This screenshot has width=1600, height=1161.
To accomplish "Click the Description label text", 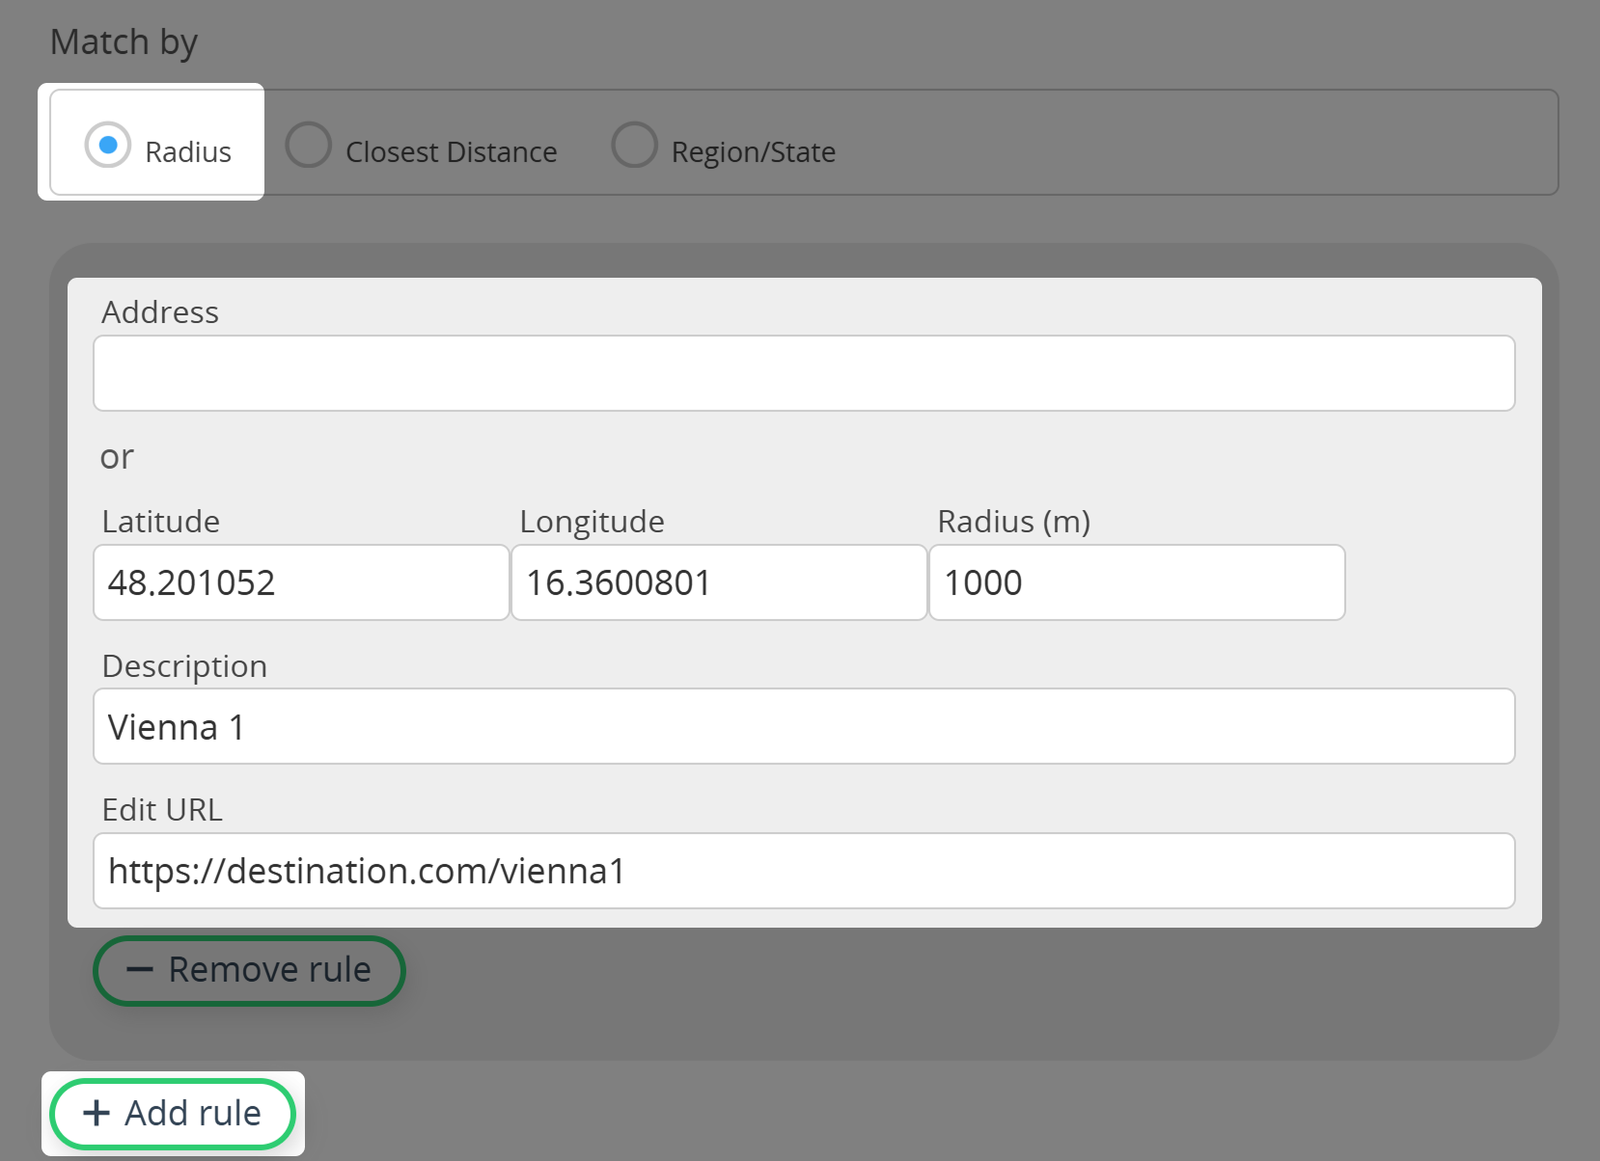I will coord(185,666).
